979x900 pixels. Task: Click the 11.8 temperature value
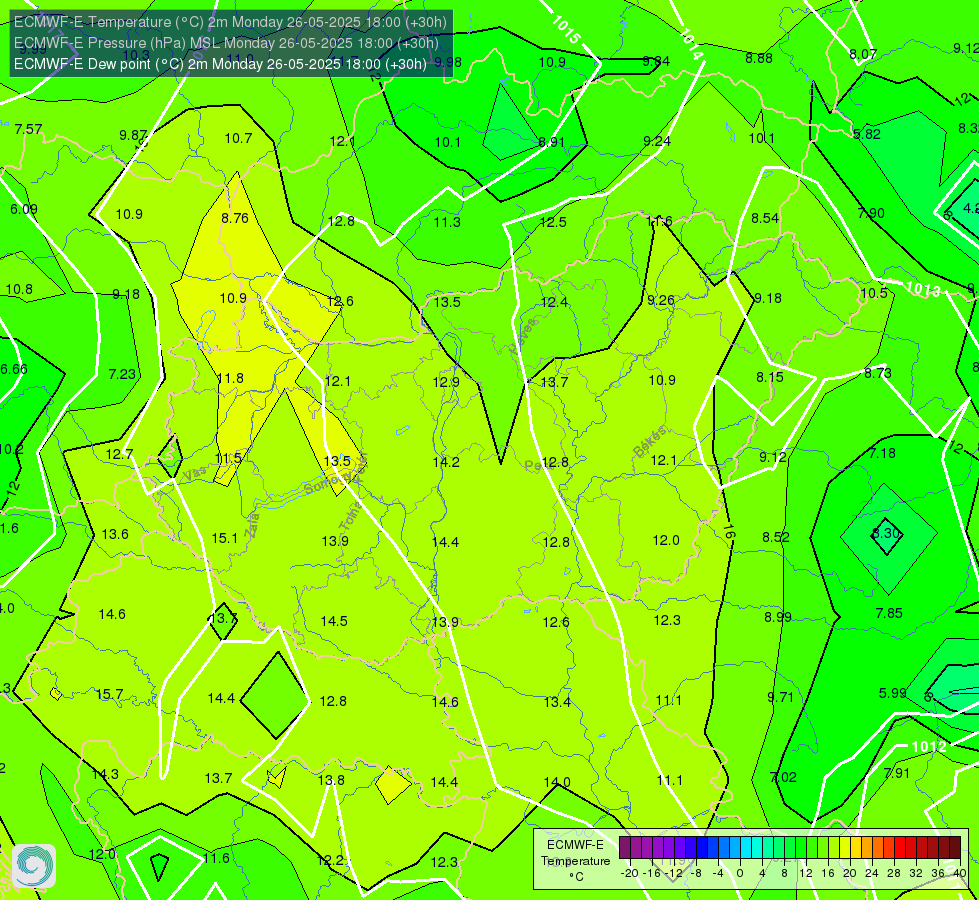pyautogui.click(x=230, y=378)
